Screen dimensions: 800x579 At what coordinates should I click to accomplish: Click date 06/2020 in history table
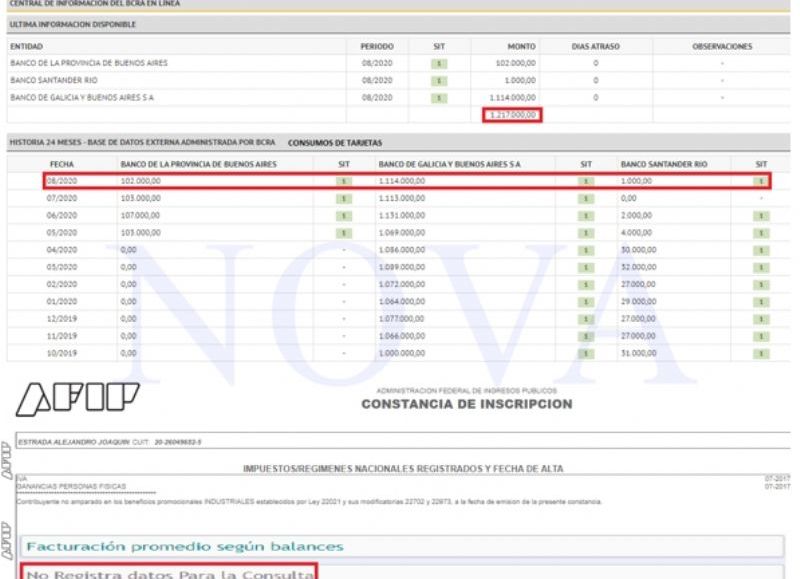pos(62,216)
